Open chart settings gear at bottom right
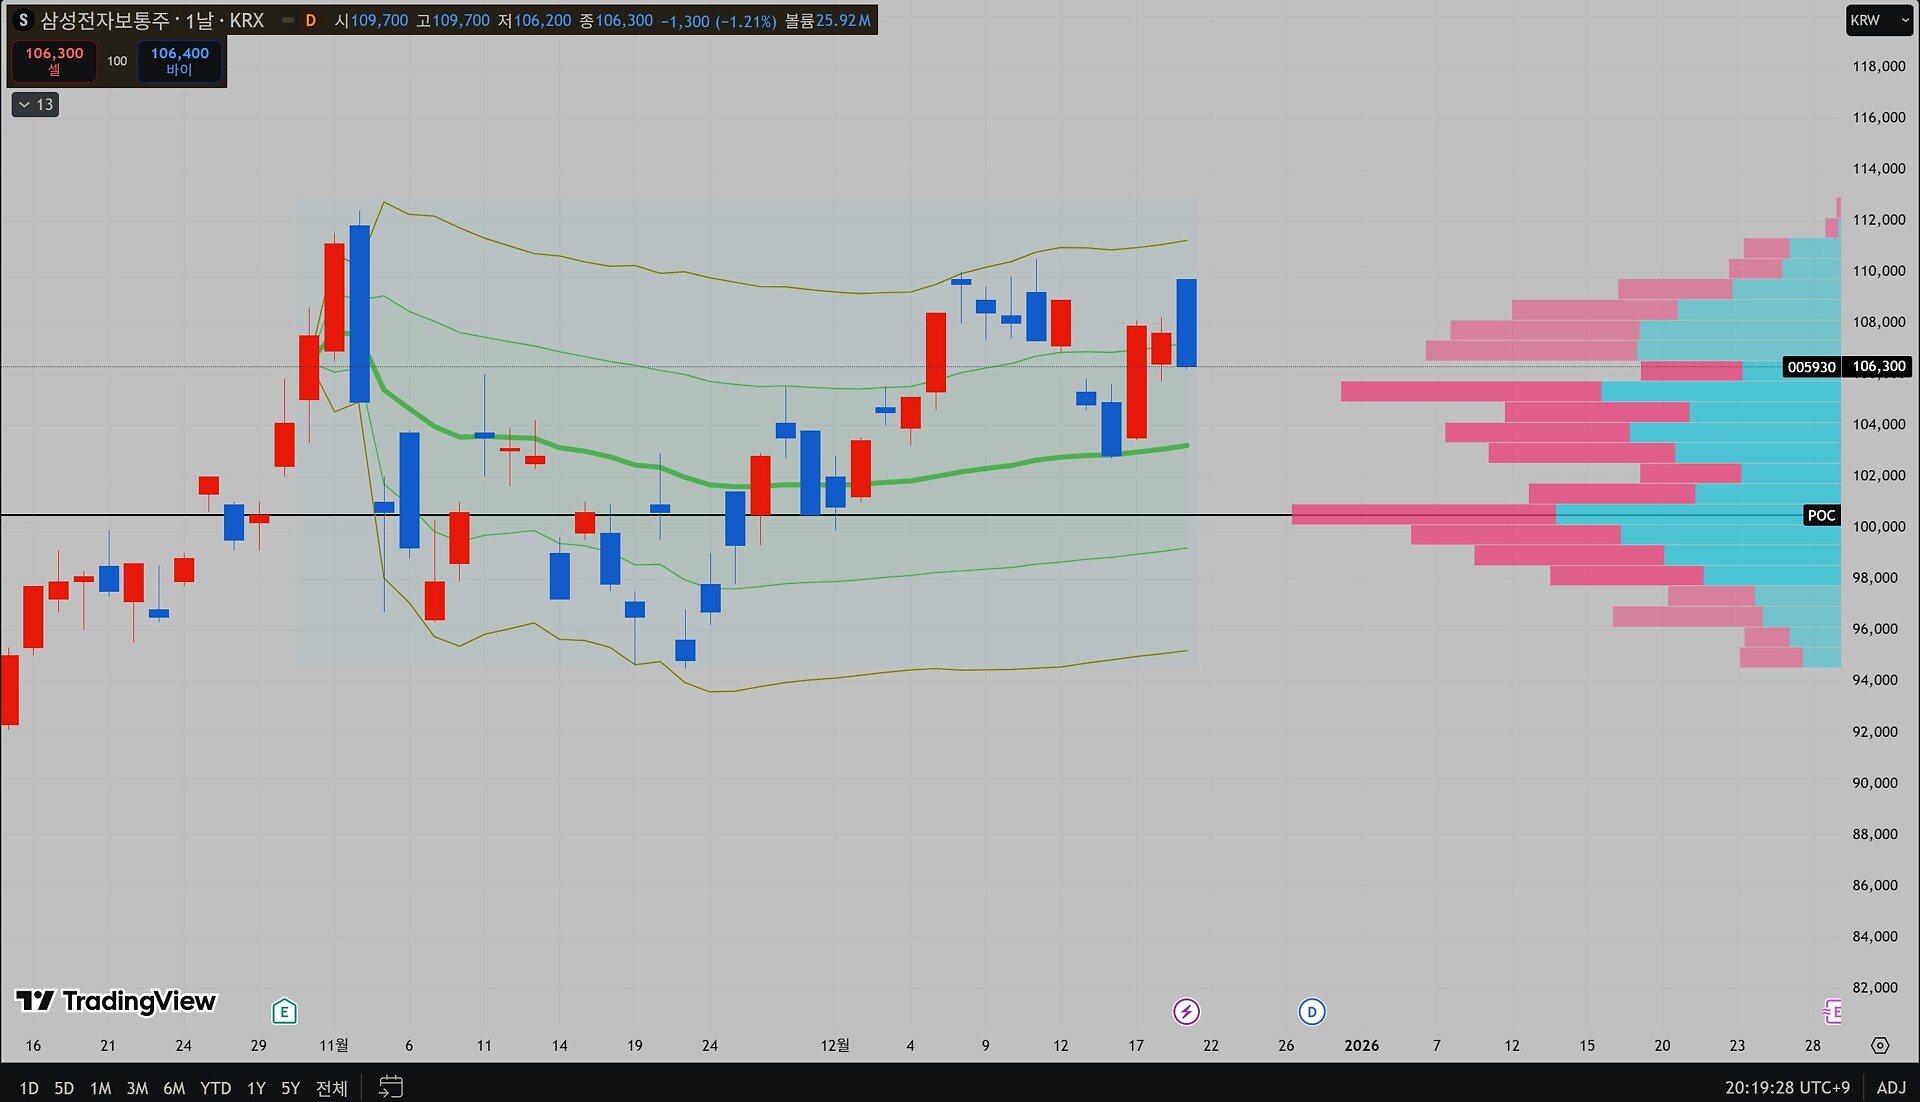 (x=1880, y=1045)
